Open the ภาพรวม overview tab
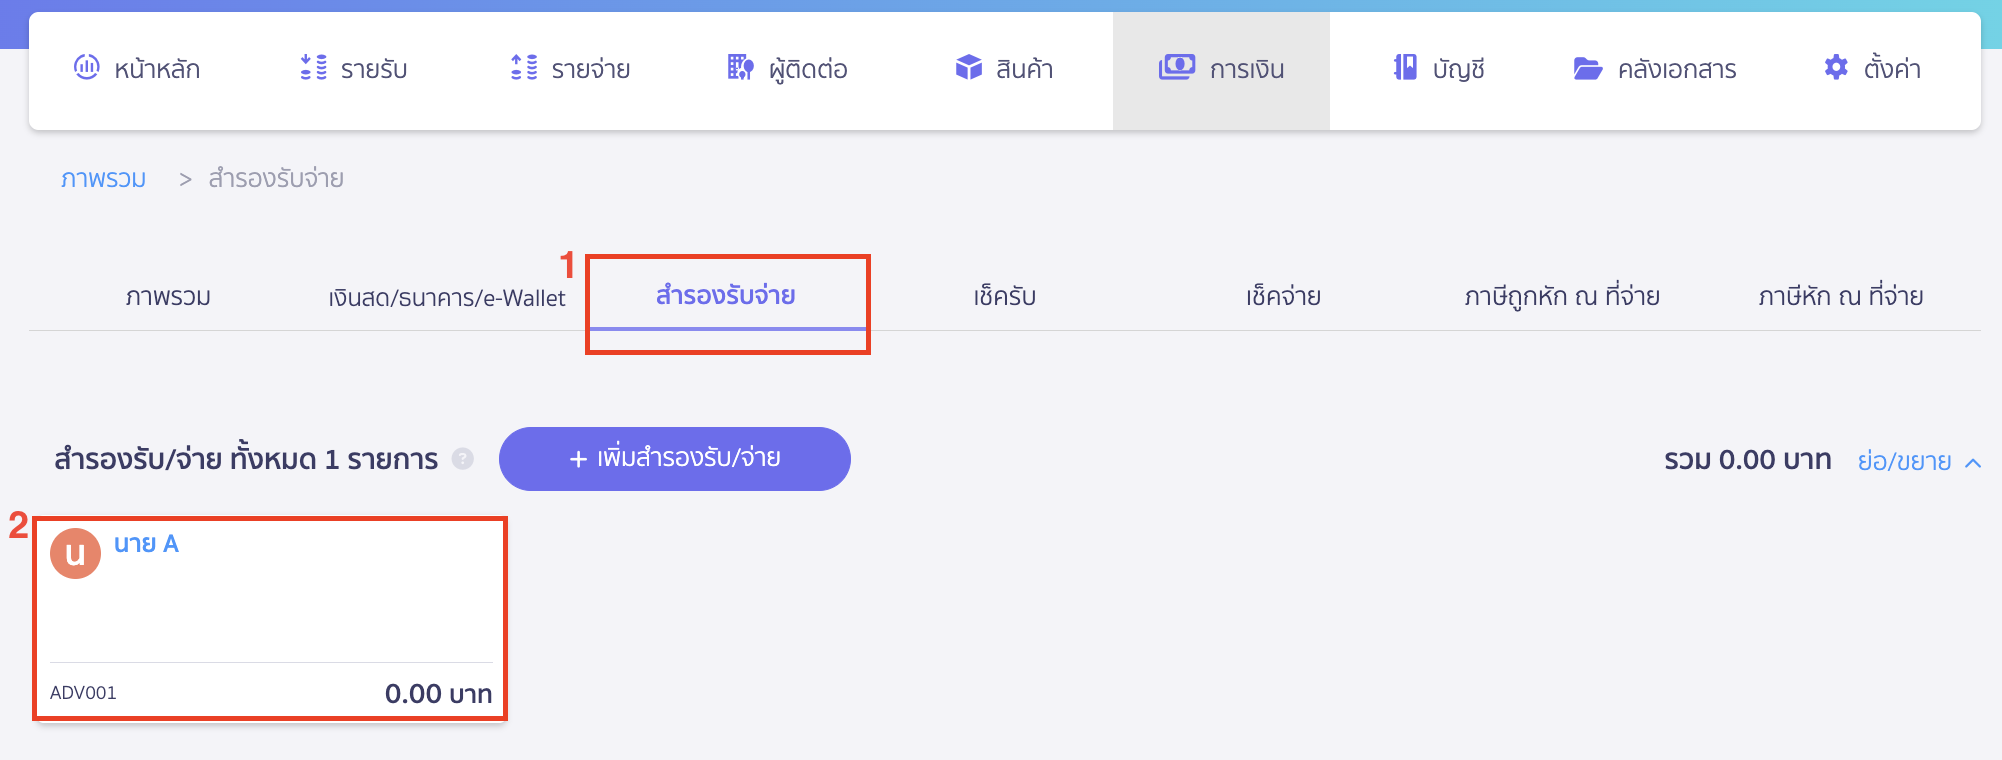 (169, 296)
